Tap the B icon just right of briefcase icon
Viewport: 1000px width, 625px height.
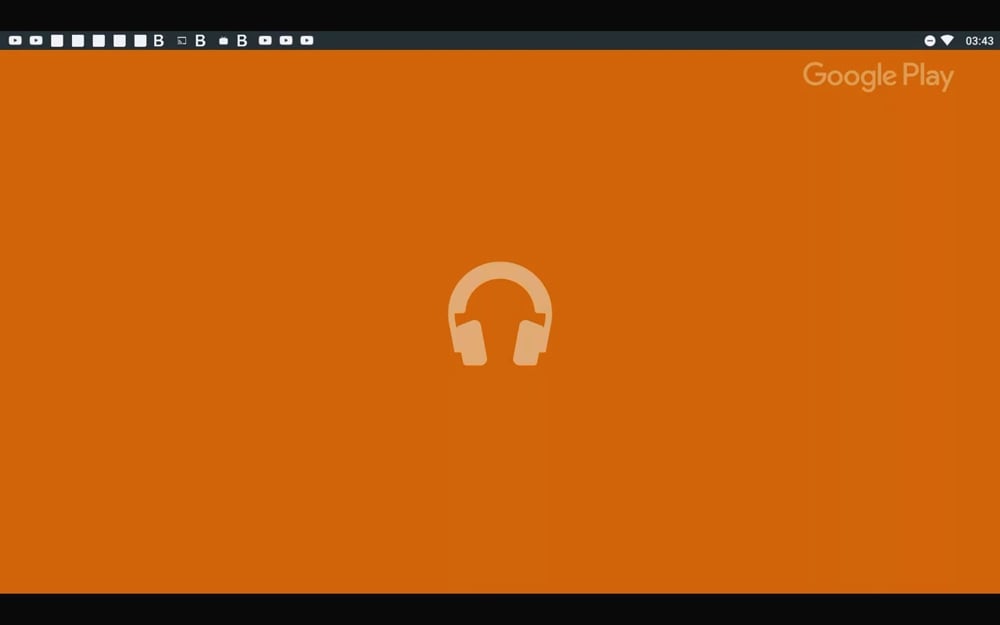[242, 41]
